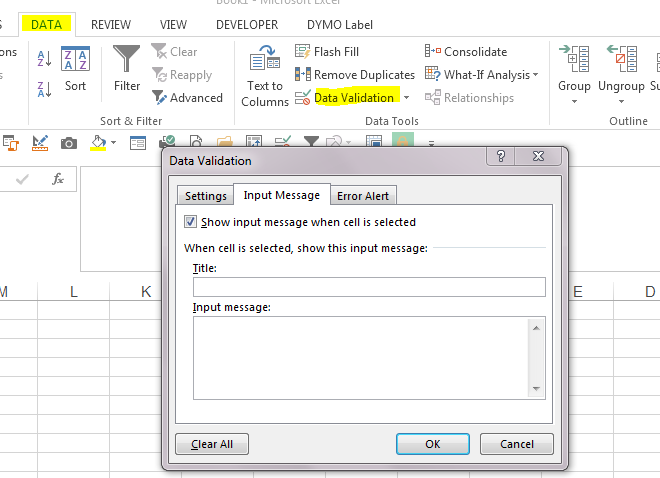Open the REVIEW ribbon tab
Image resolution: width=660 pixels, height=478 pixels.
111,24
